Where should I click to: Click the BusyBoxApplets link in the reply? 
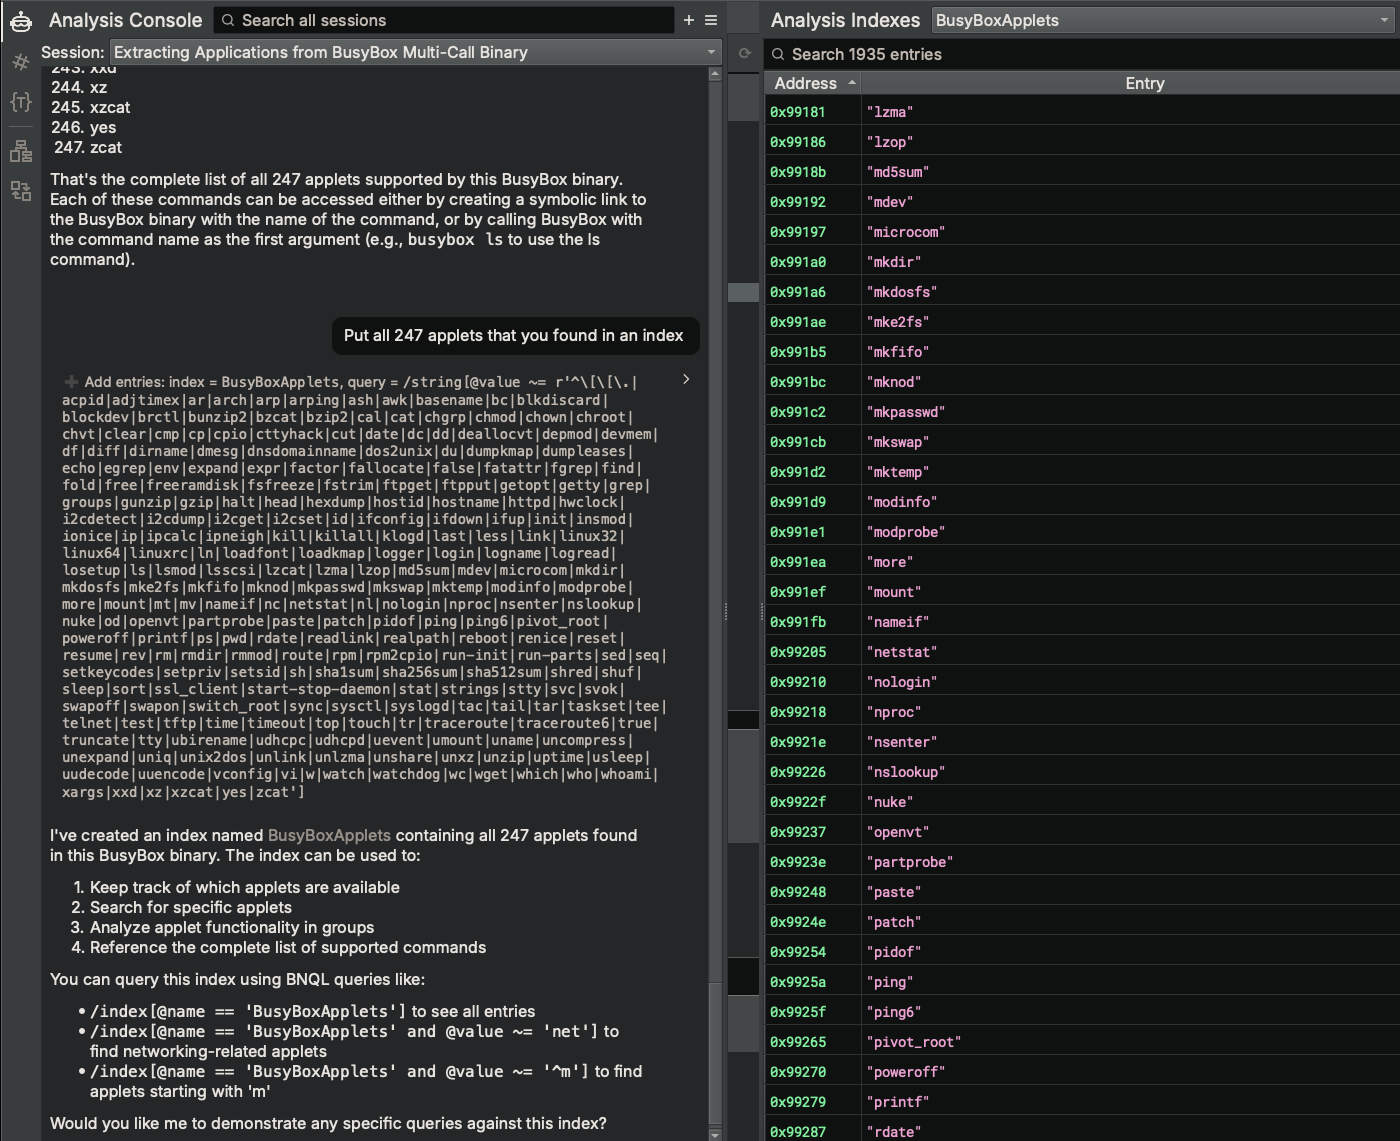click(329, 835)
